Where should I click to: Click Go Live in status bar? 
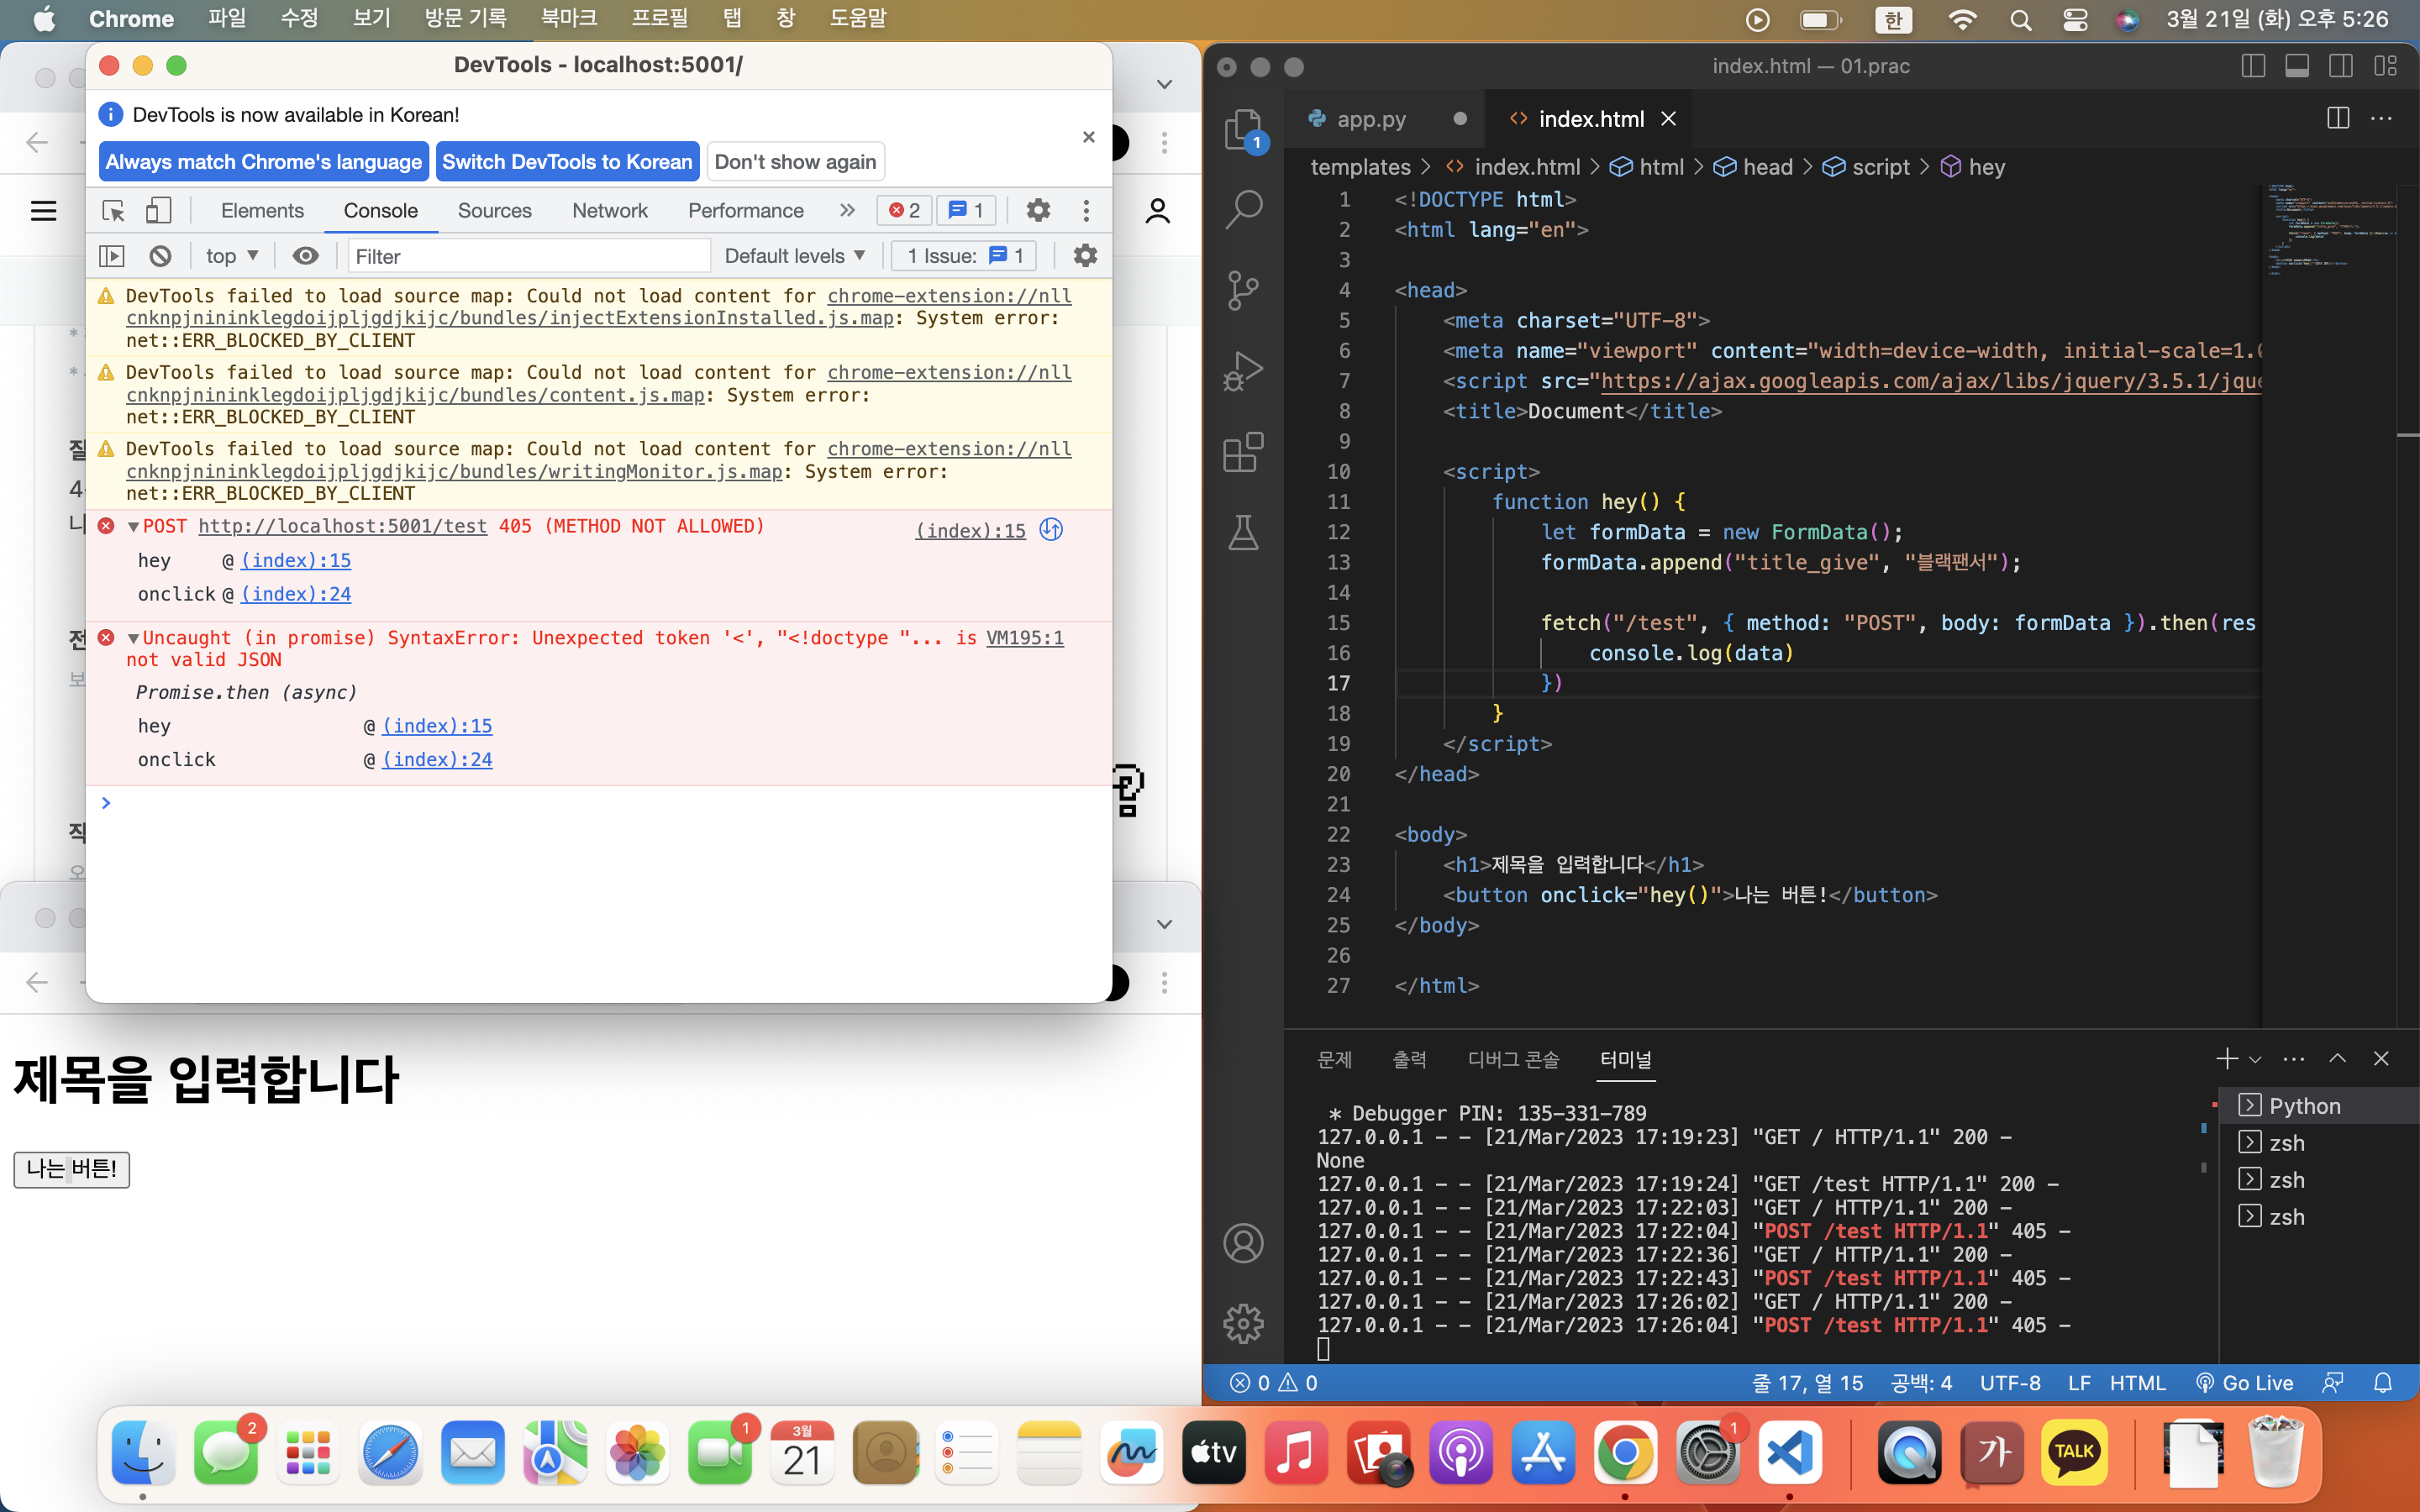click(2244, 1382)
